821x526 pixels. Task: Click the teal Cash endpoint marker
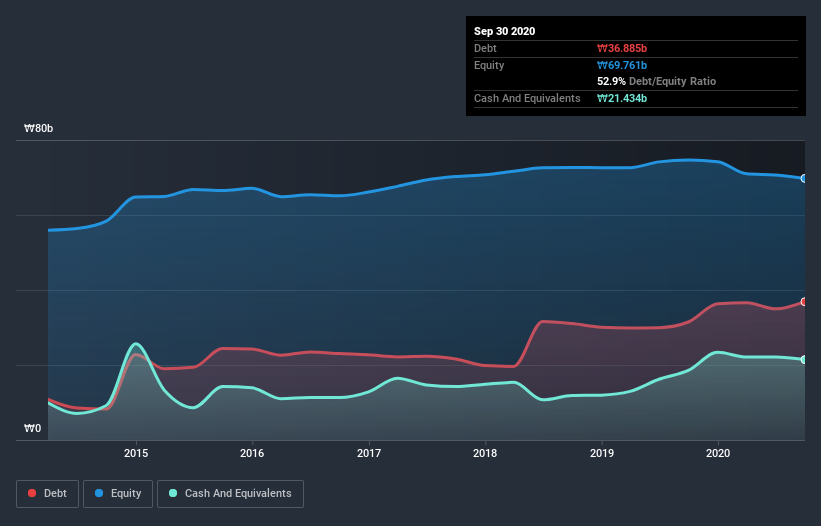[804, 360]
